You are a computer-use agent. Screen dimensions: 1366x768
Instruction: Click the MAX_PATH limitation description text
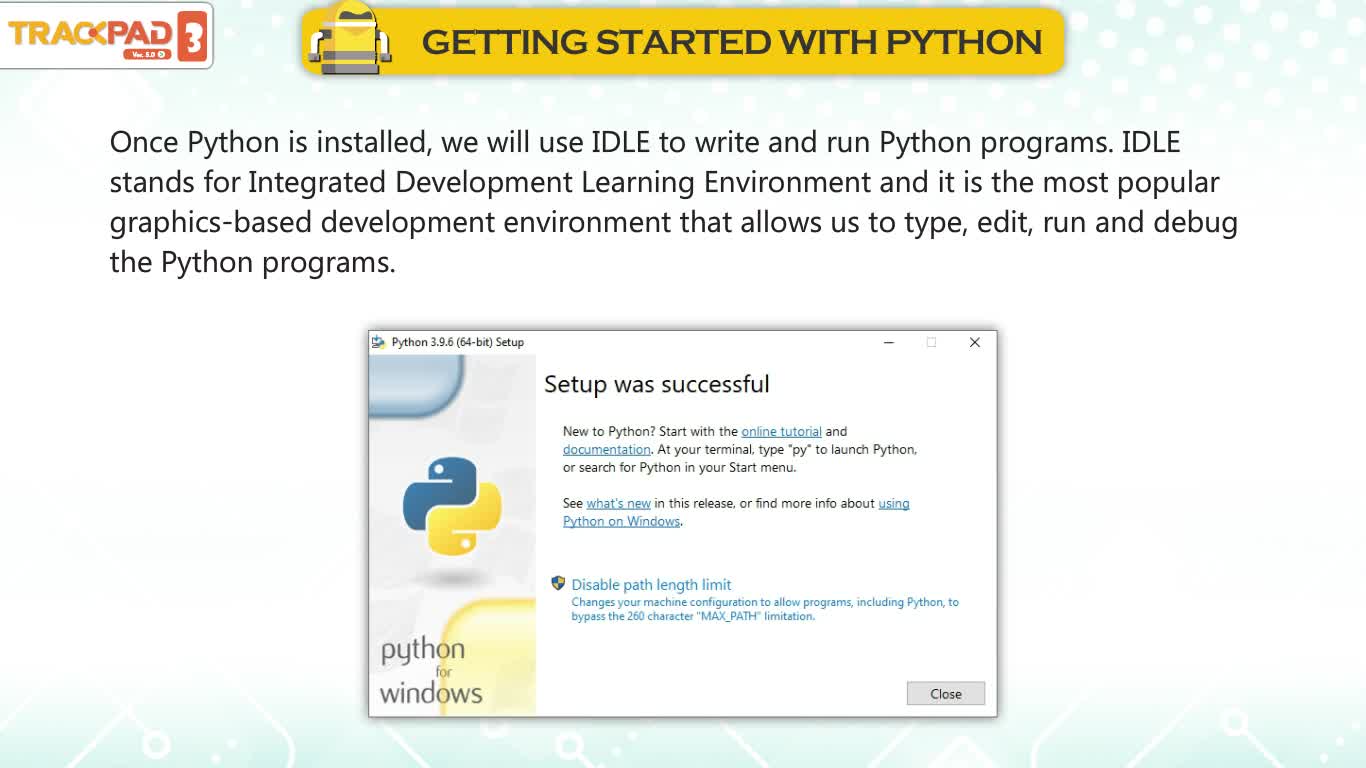[765, 609]
